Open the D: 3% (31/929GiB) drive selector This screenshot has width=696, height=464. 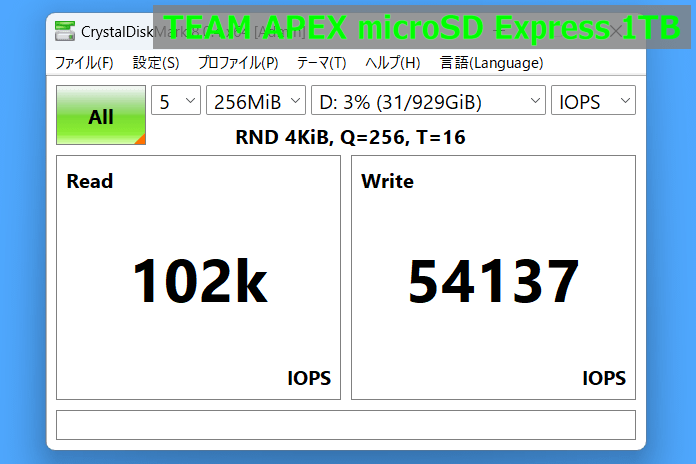coord(428,101)
